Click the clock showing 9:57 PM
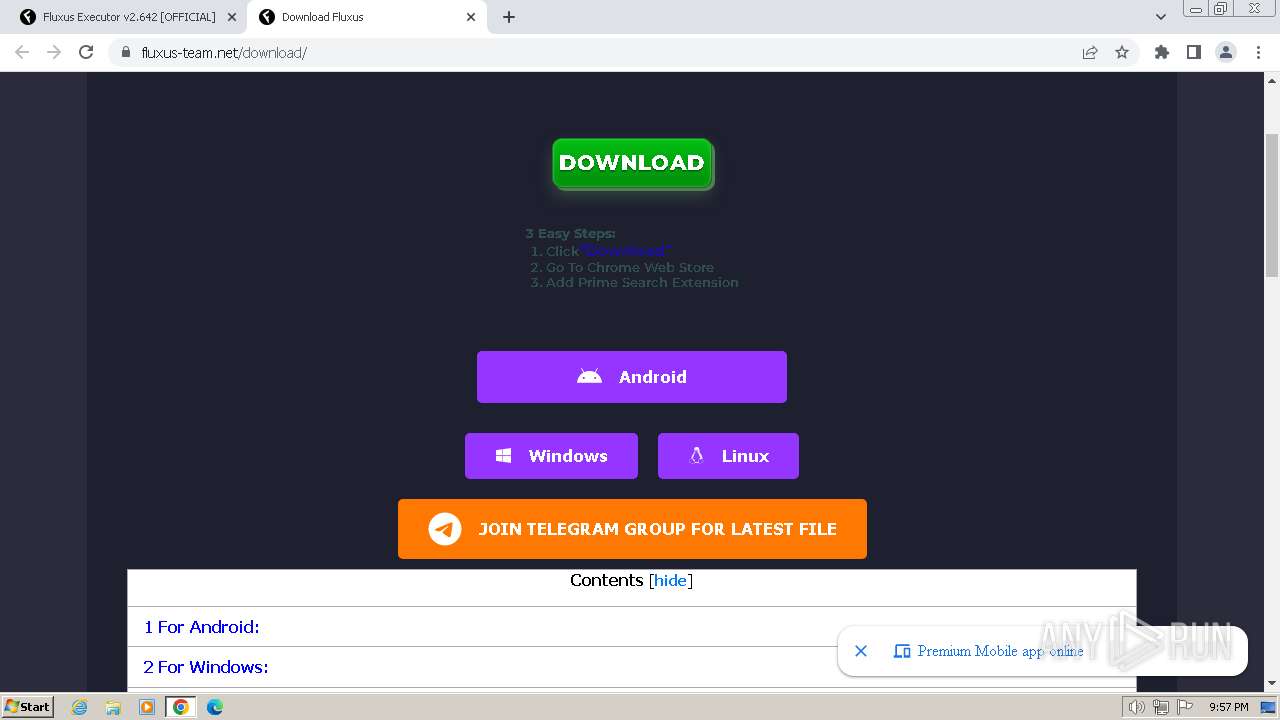This screenshot has height=720, width=1280. coord(1229,707)
